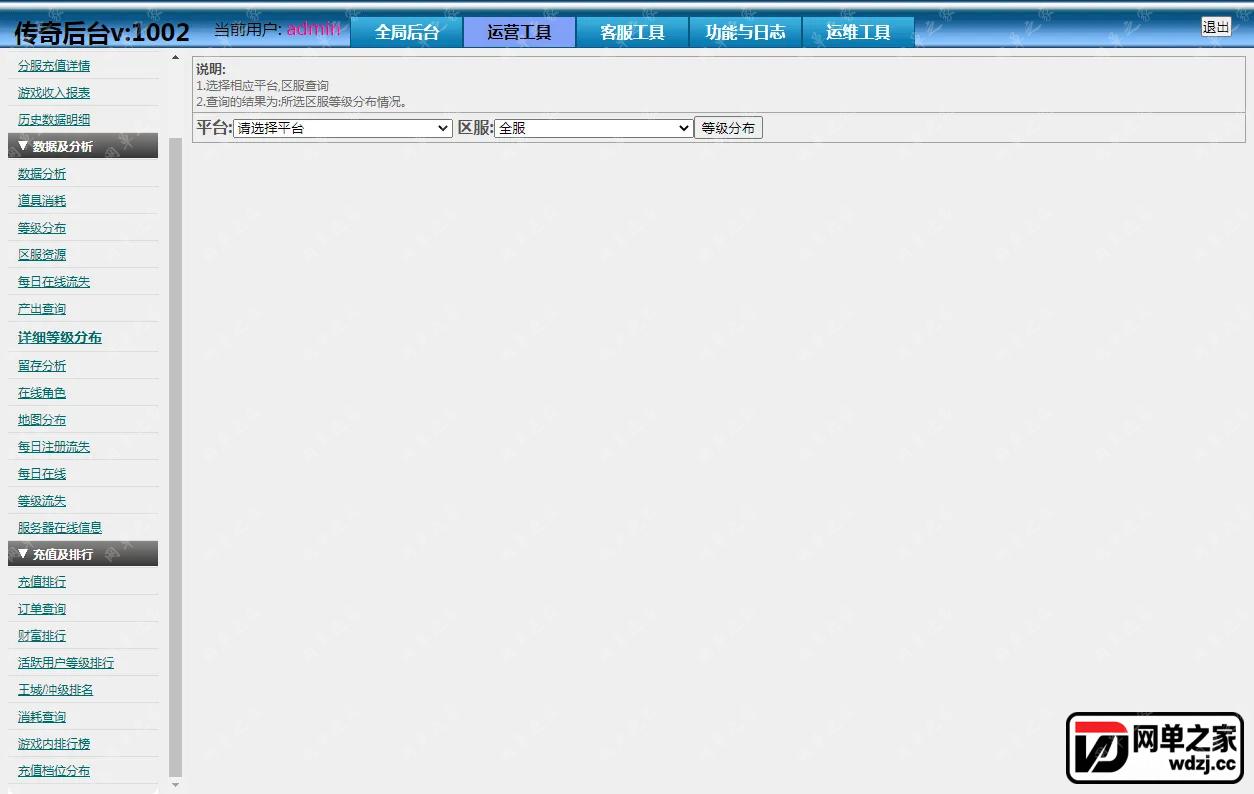Open 充值档位分布 link
The image size is (1254, 794).
(54, 771)
